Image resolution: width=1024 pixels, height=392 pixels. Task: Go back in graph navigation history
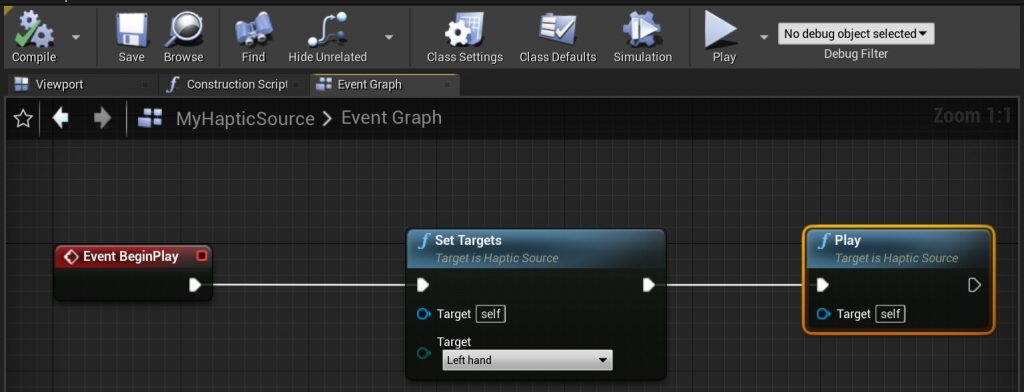pos(61,118)
